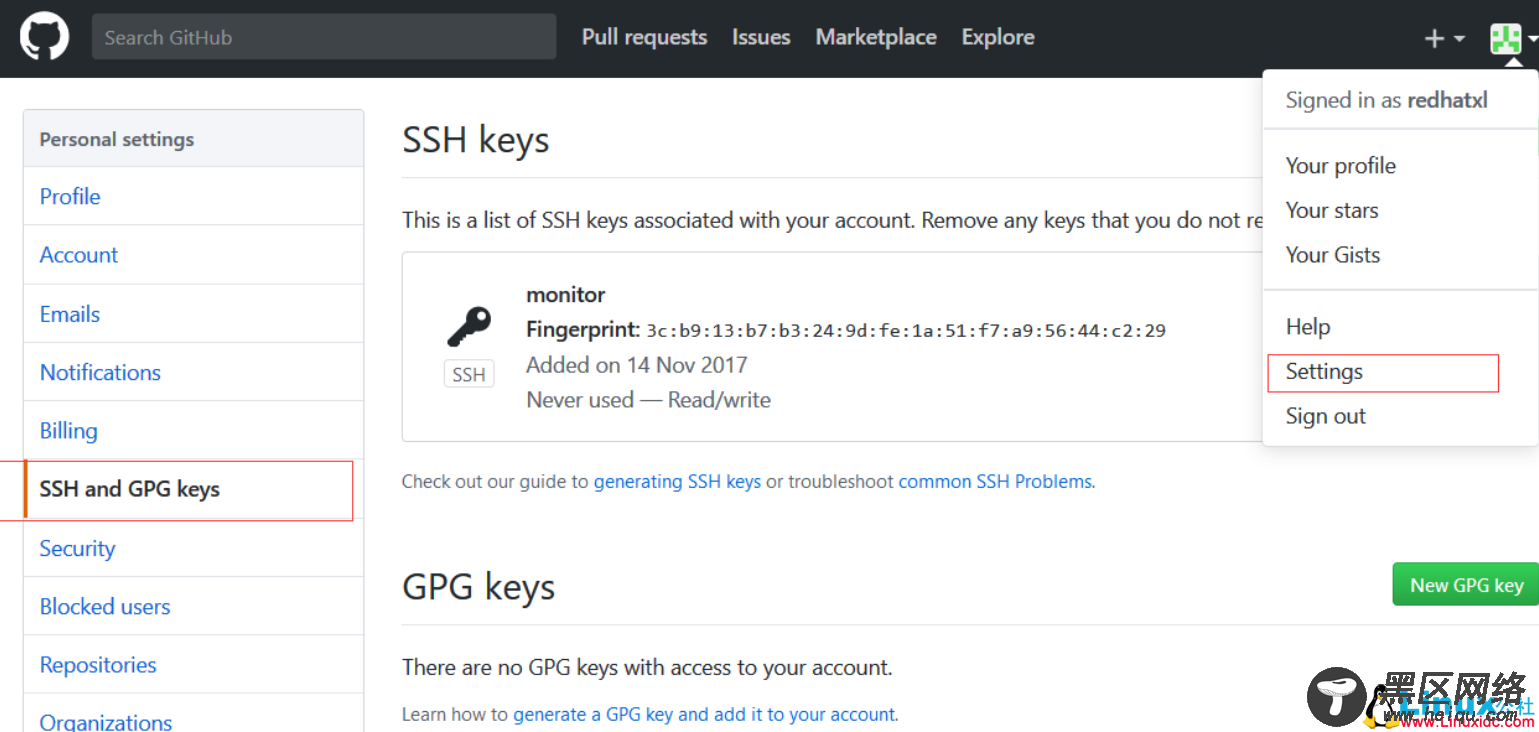Select Your profile in user menu

coord(1340,166)
